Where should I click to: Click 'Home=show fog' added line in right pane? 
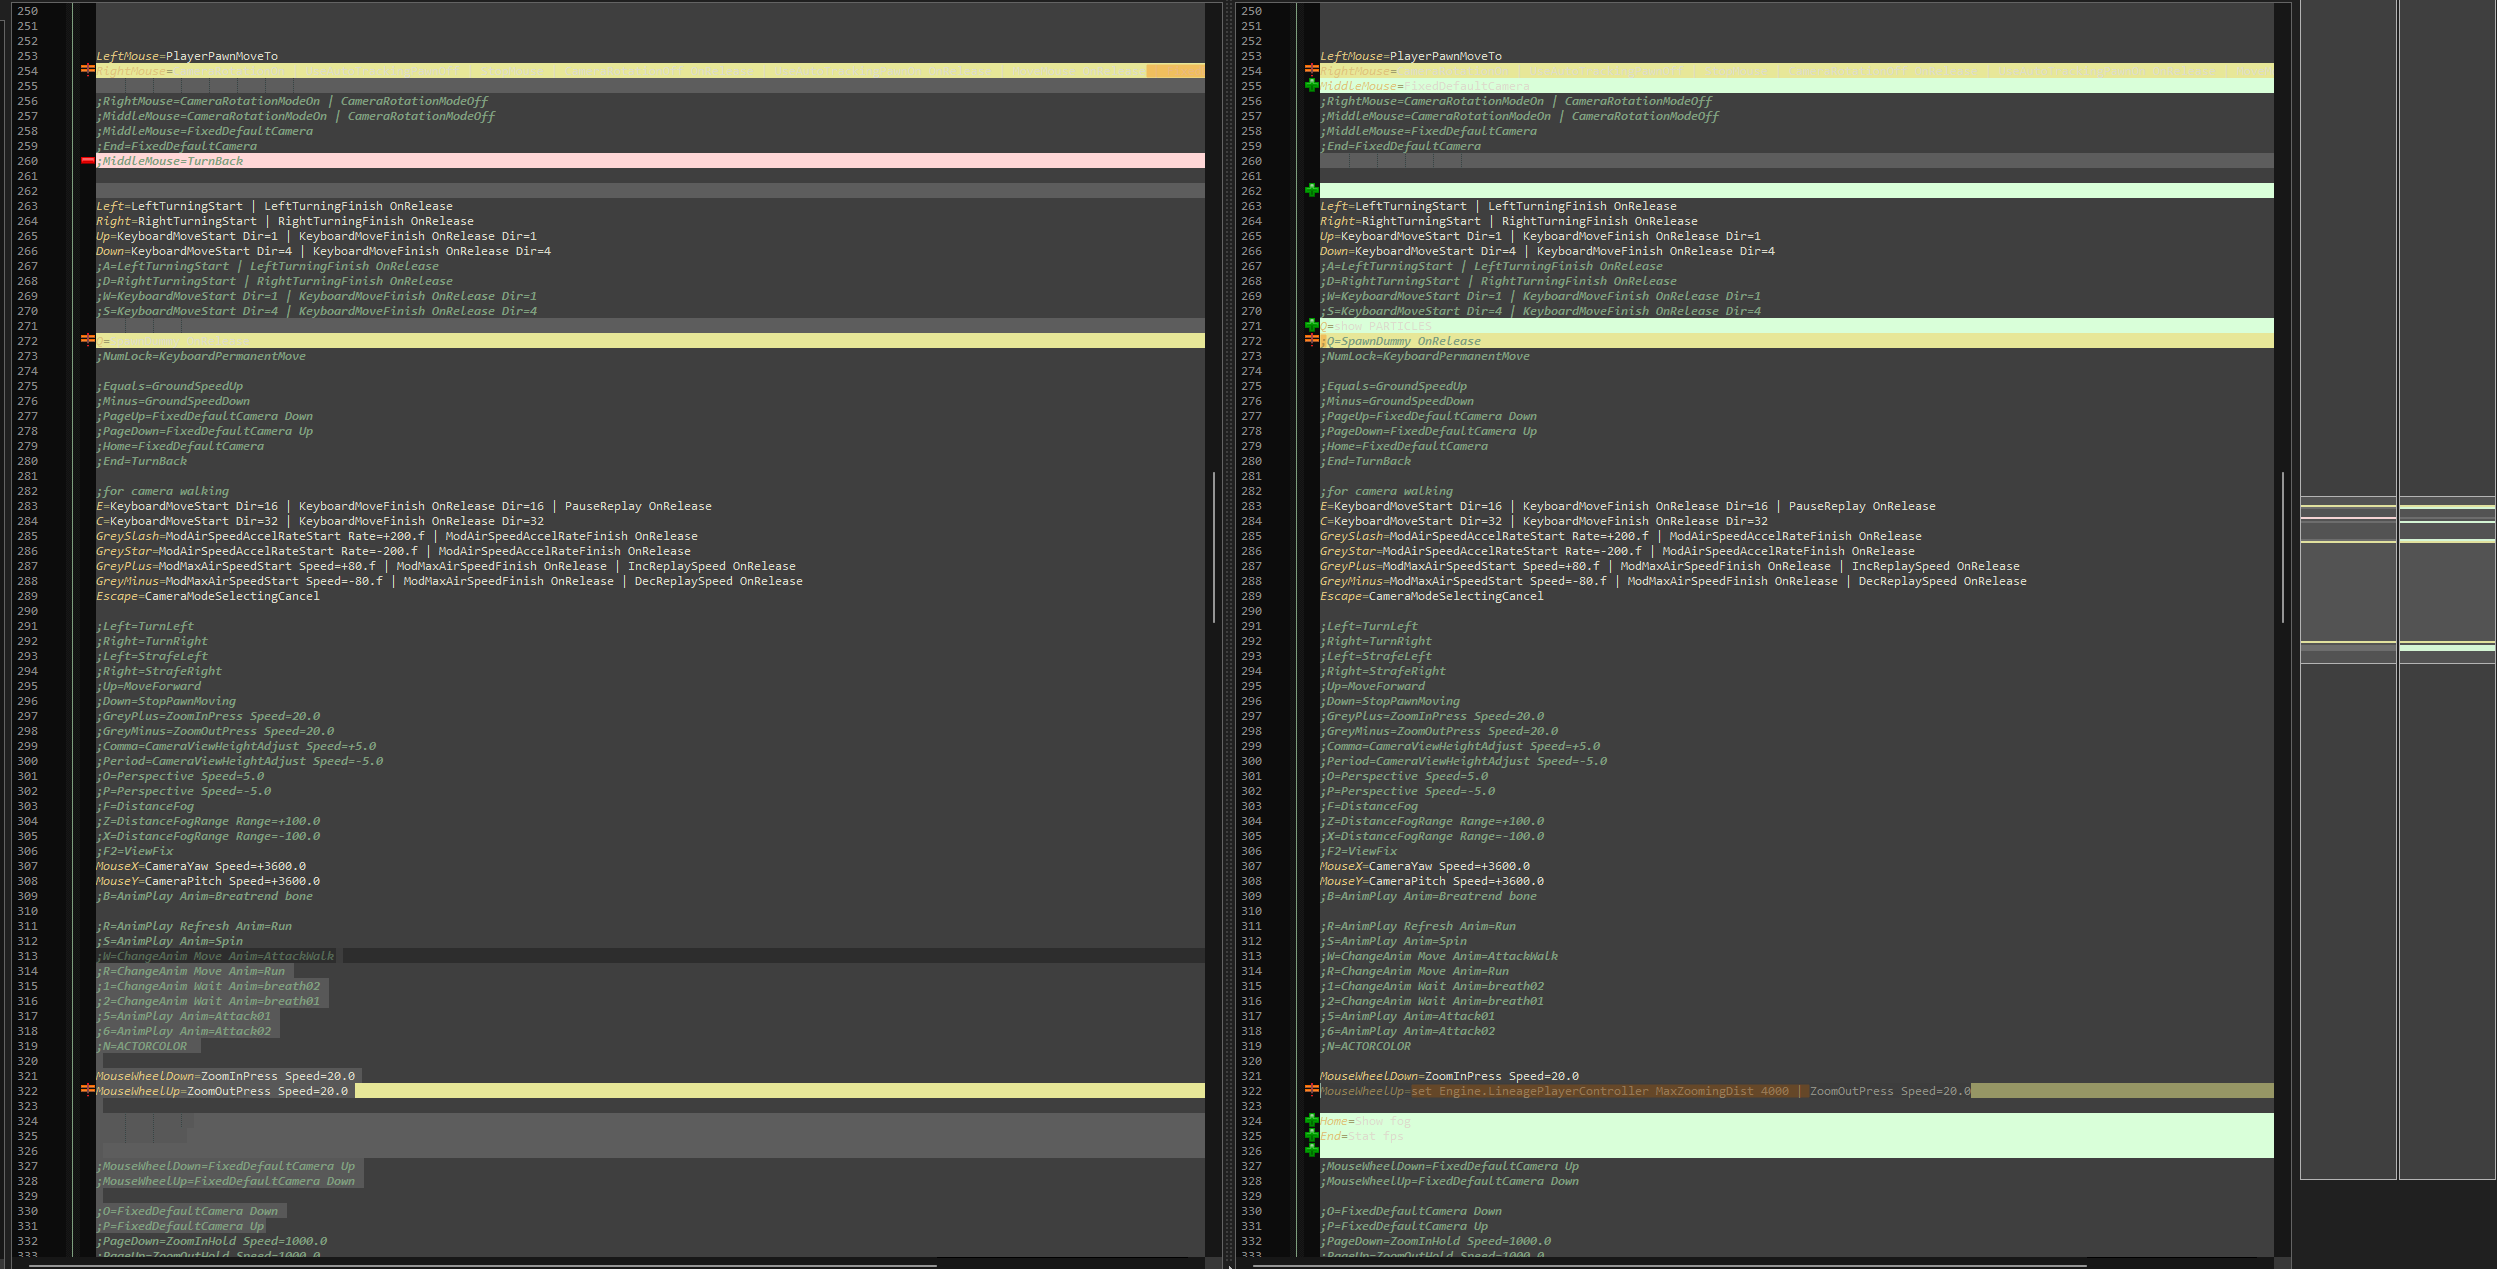[1365, 1121]
